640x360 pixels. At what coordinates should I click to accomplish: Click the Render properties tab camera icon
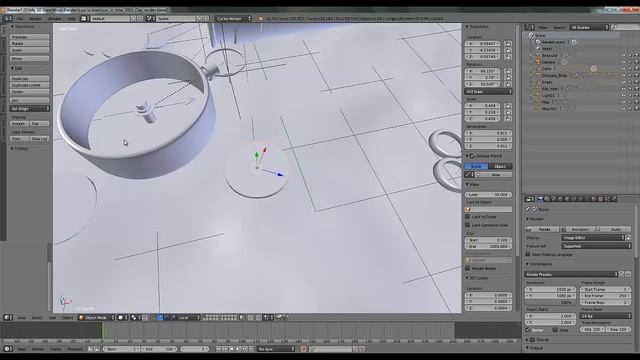pyautogui.click(x=540, y=199)
